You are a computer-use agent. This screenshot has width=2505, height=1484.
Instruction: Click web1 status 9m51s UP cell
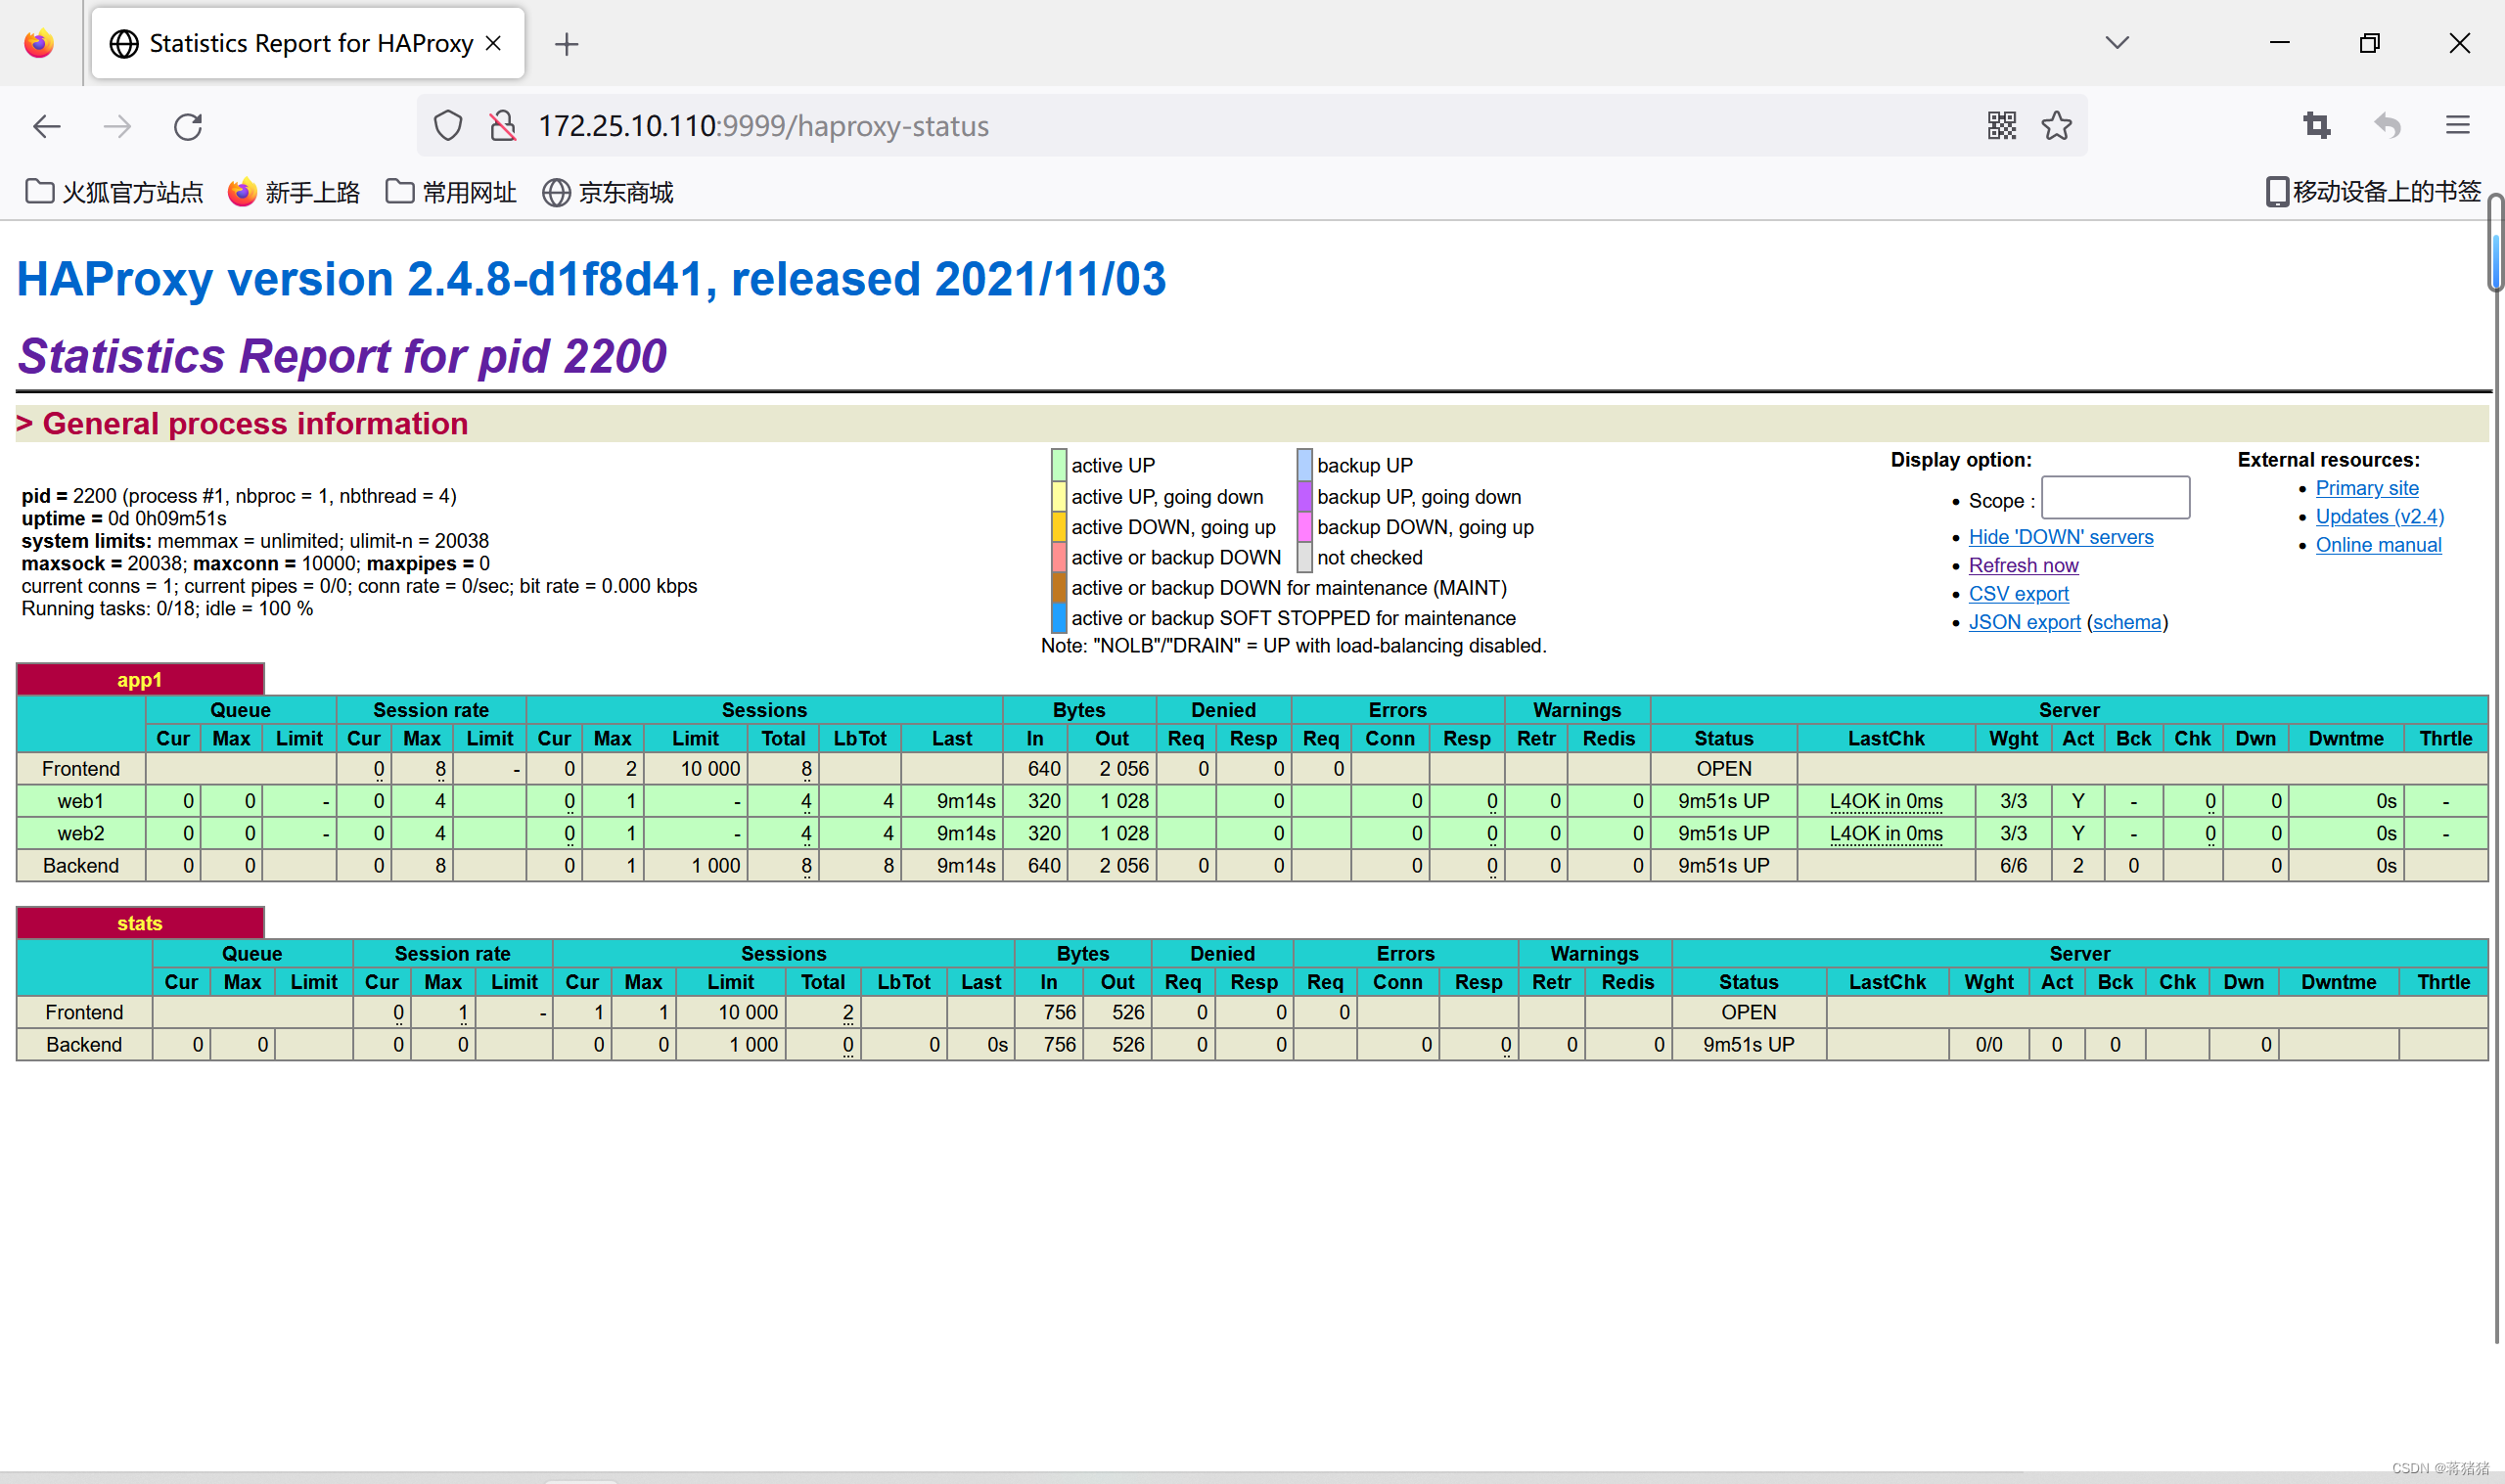[1723, 801]
